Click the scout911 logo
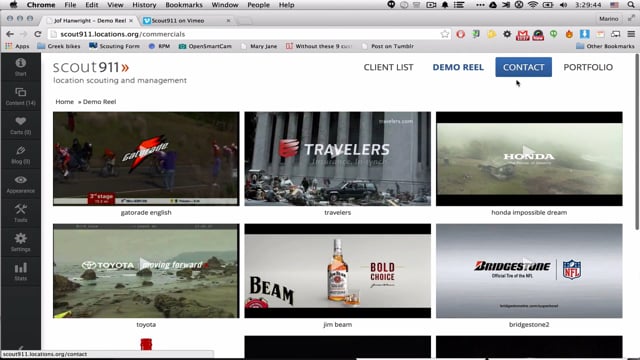640x360 pixels. tap(91, 67)
